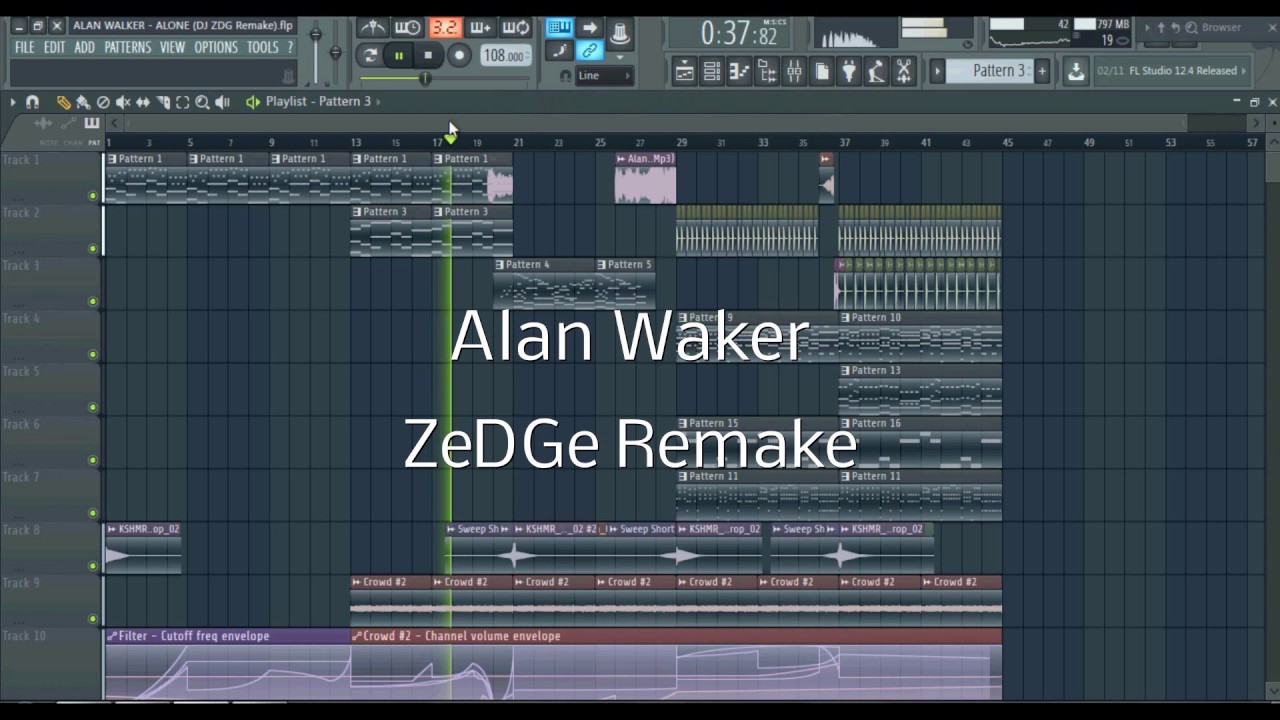
Task: Arm the record button
Action: [459, 56]
